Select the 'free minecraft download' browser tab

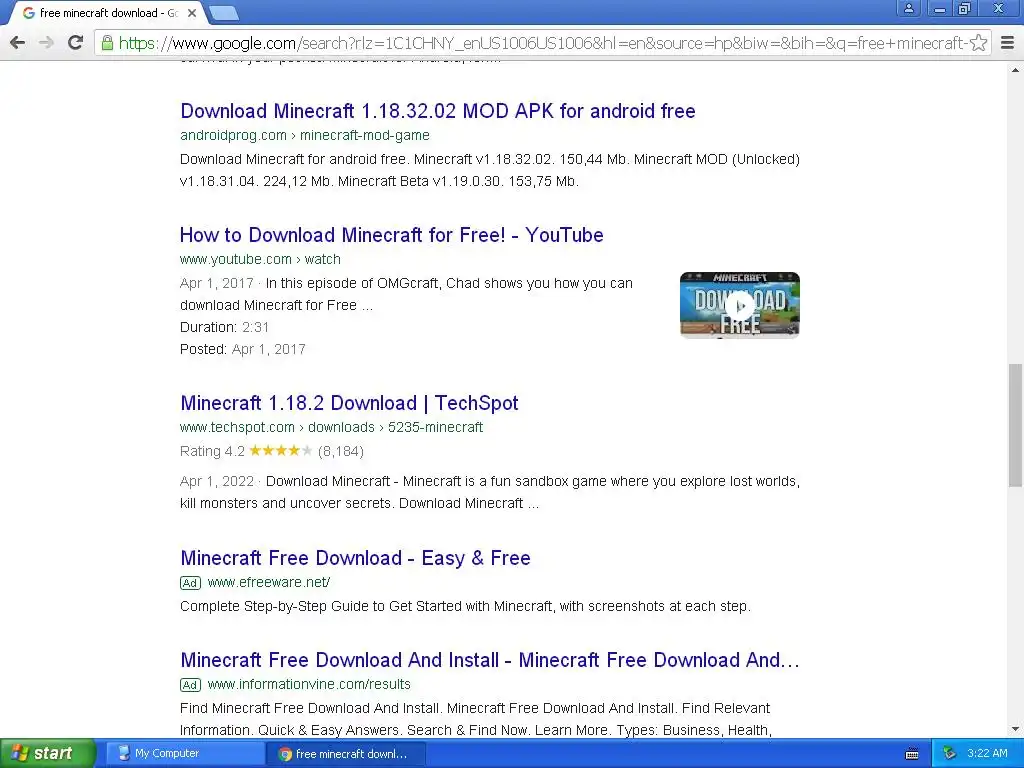(104, 12)
